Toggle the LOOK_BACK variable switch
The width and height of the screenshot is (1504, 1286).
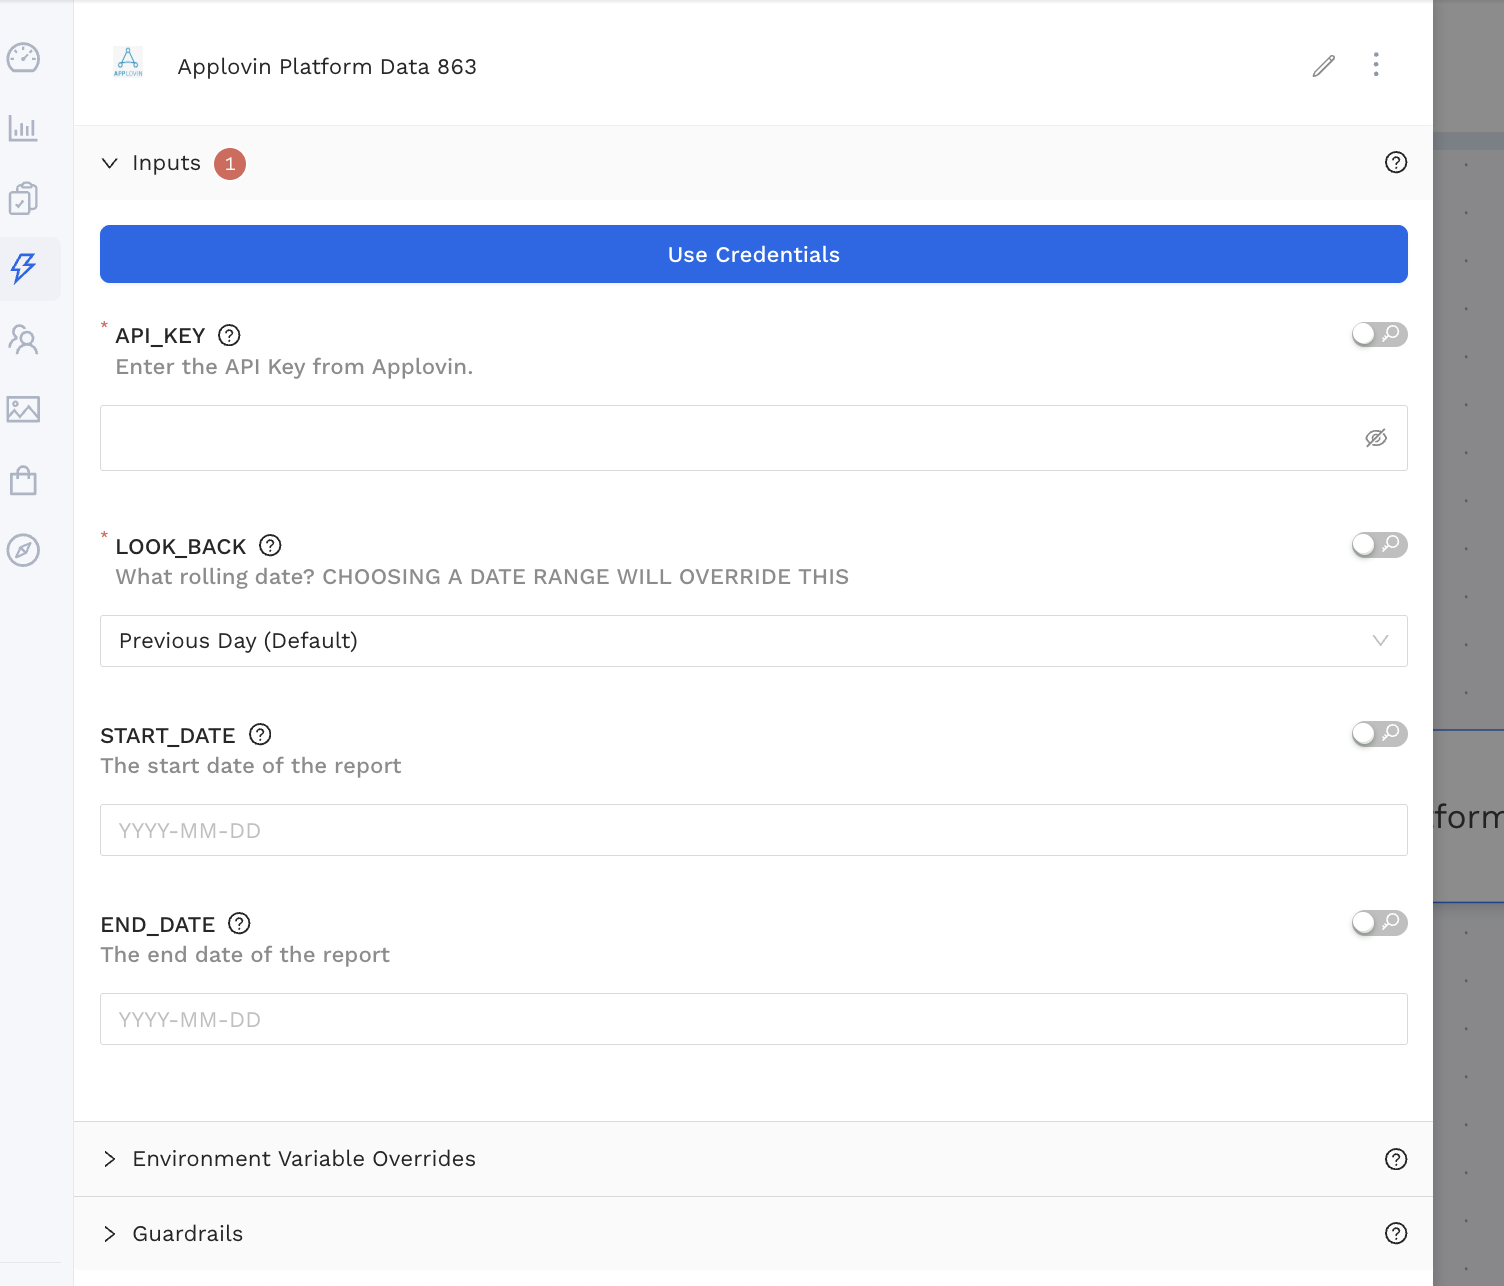(1378, 545)
